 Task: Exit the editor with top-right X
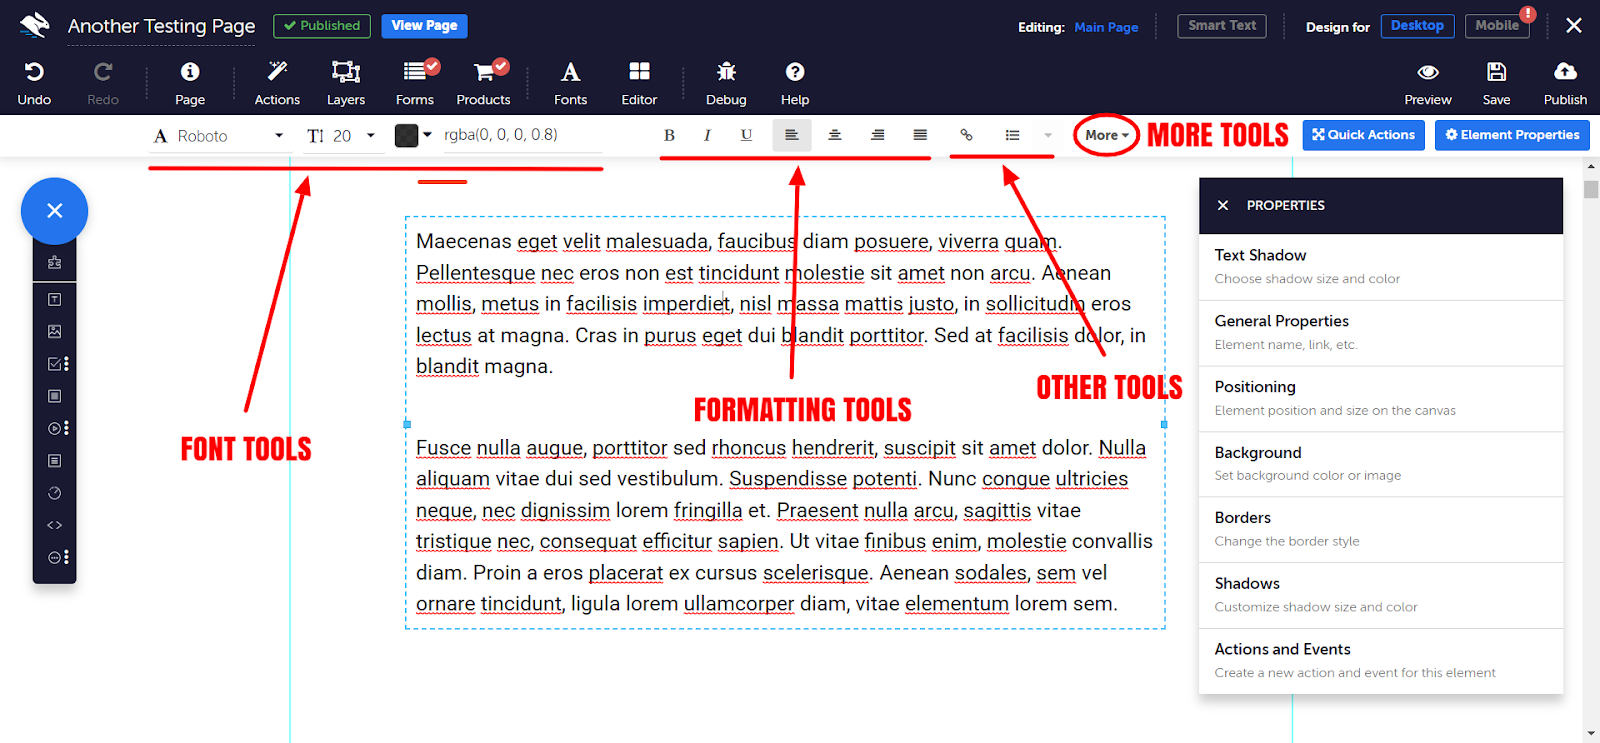[1574, 26]
